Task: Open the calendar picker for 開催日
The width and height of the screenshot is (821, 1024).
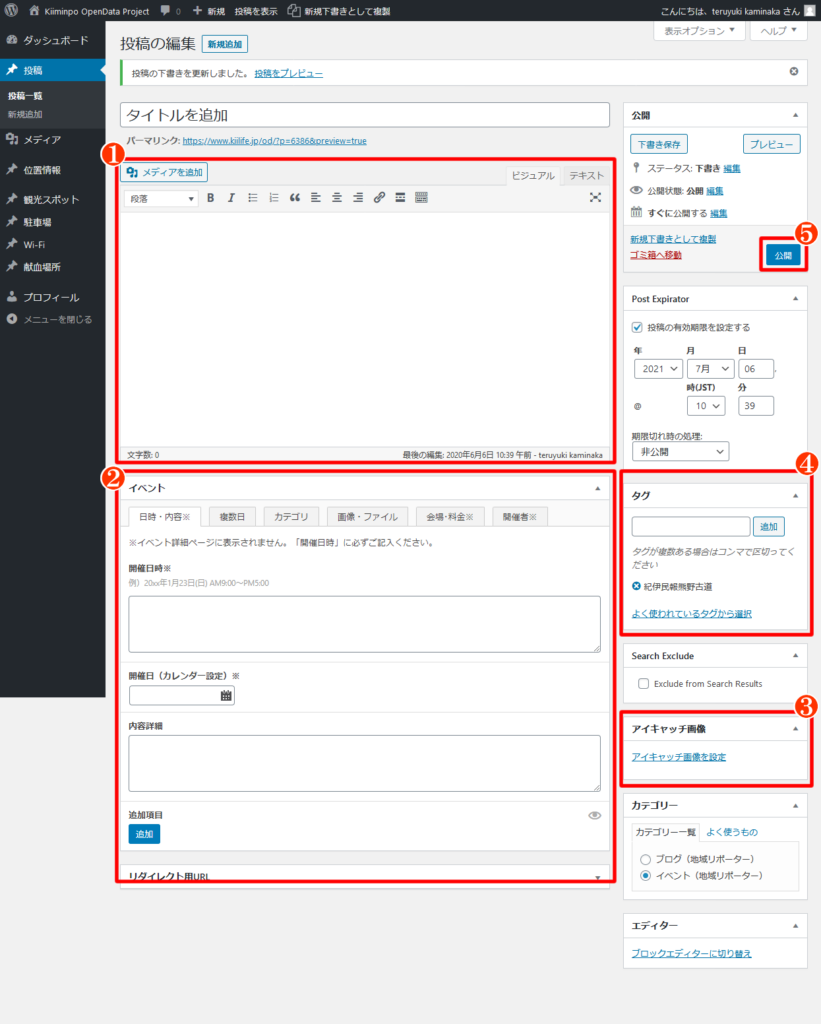Action: coord(226,695)
